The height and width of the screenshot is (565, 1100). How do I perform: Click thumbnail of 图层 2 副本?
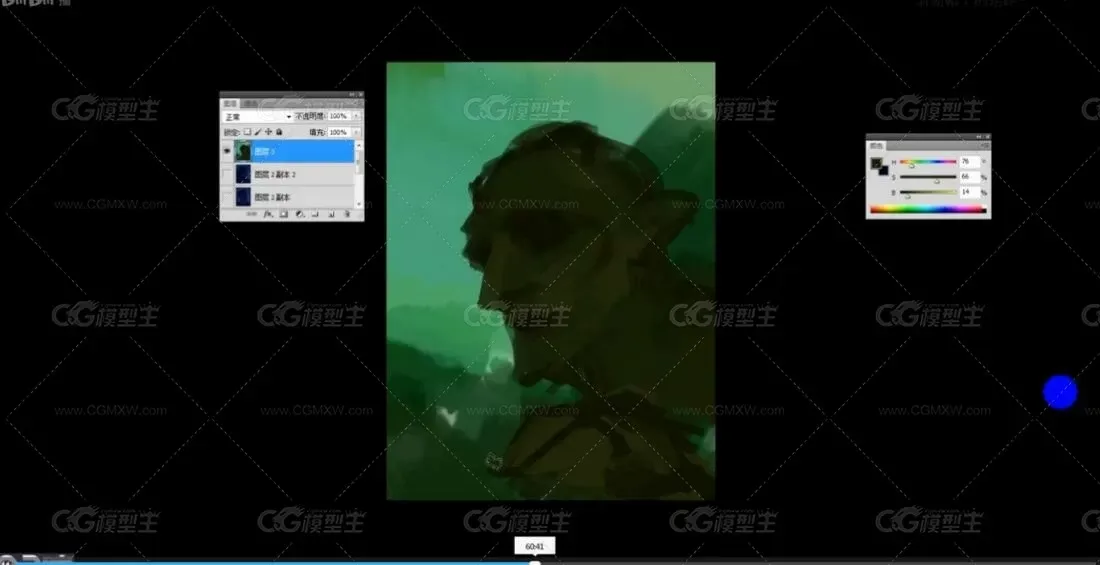pos(243,197)
